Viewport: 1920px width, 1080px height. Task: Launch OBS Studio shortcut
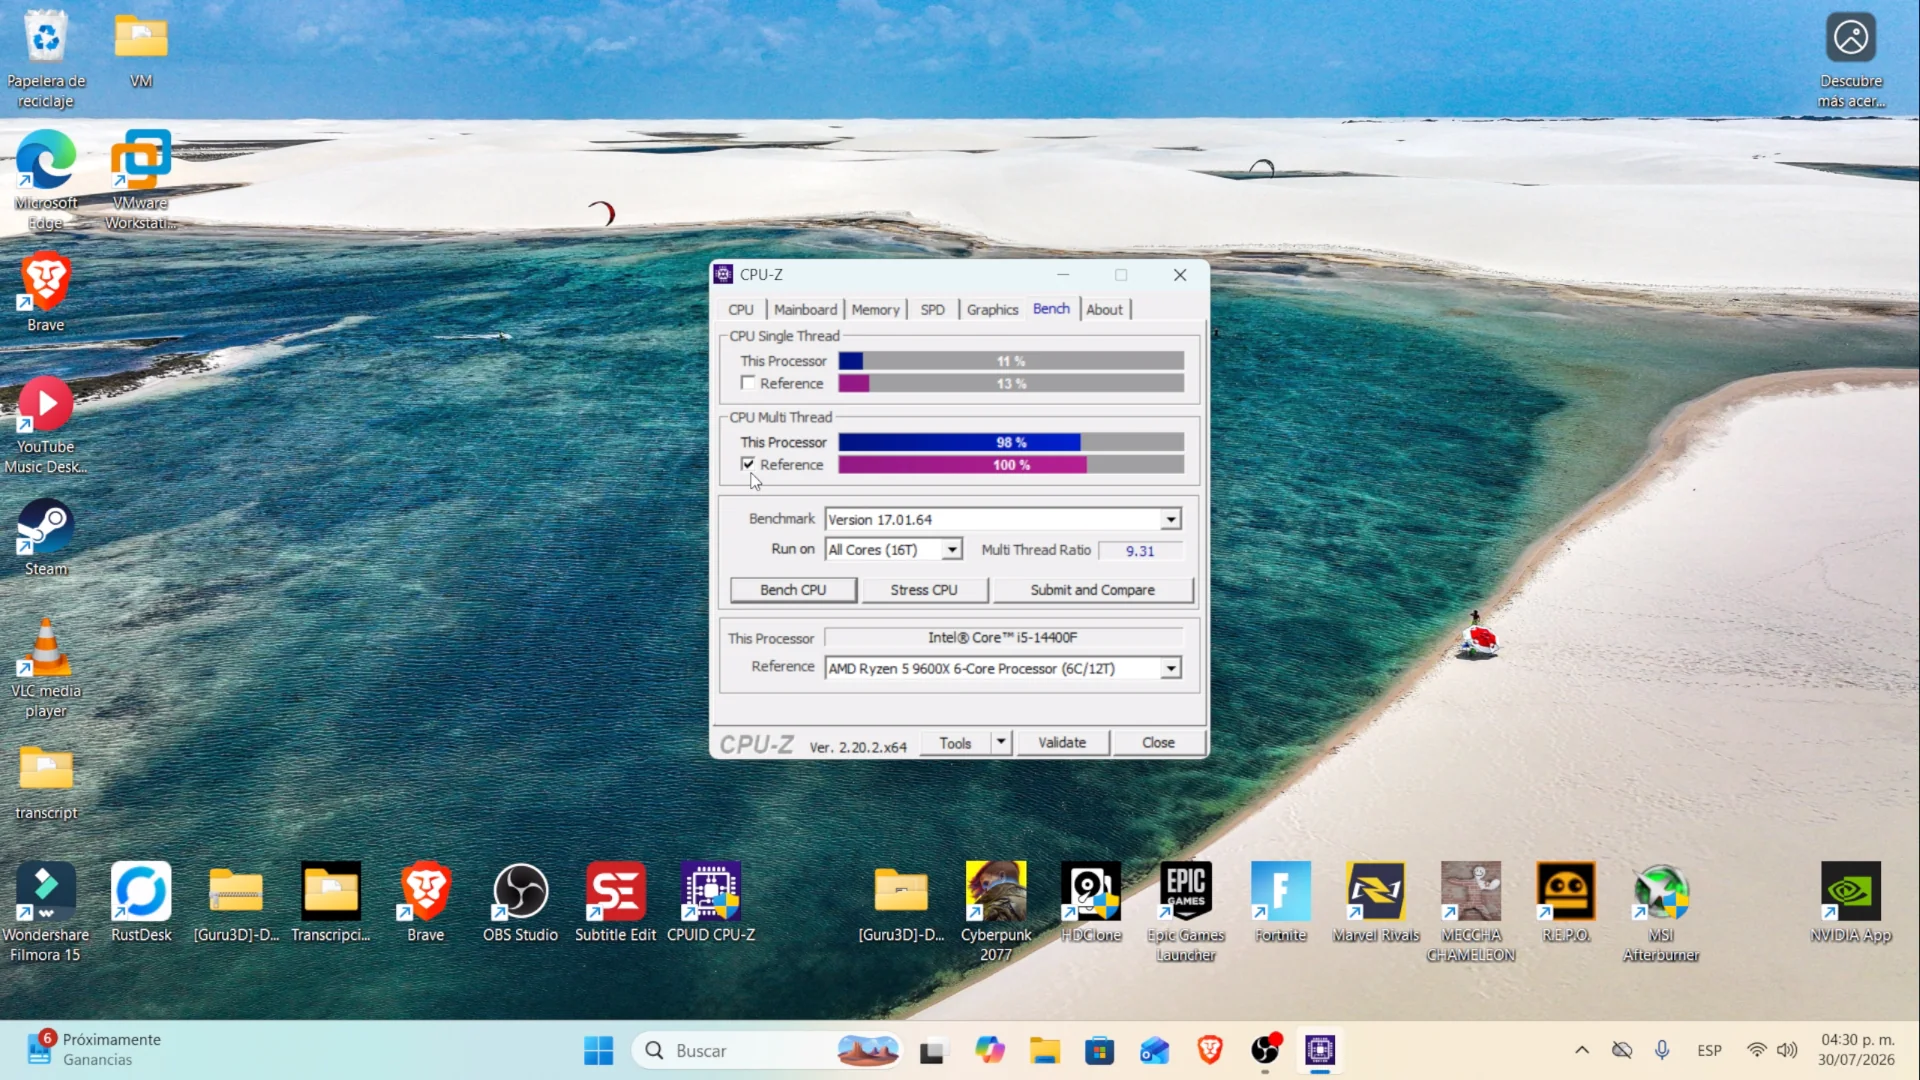pos(521,902)
